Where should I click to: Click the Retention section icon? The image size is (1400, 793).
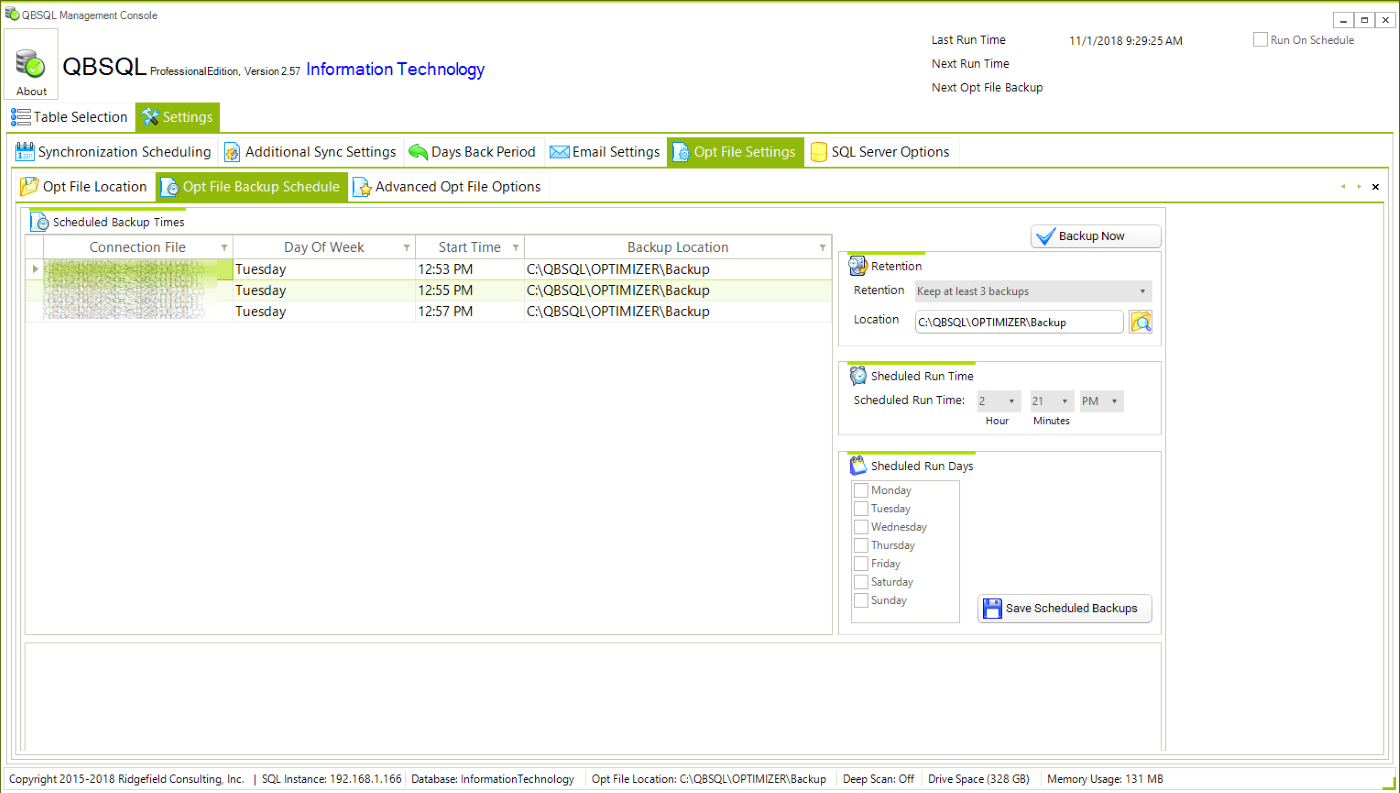(858, 266)
